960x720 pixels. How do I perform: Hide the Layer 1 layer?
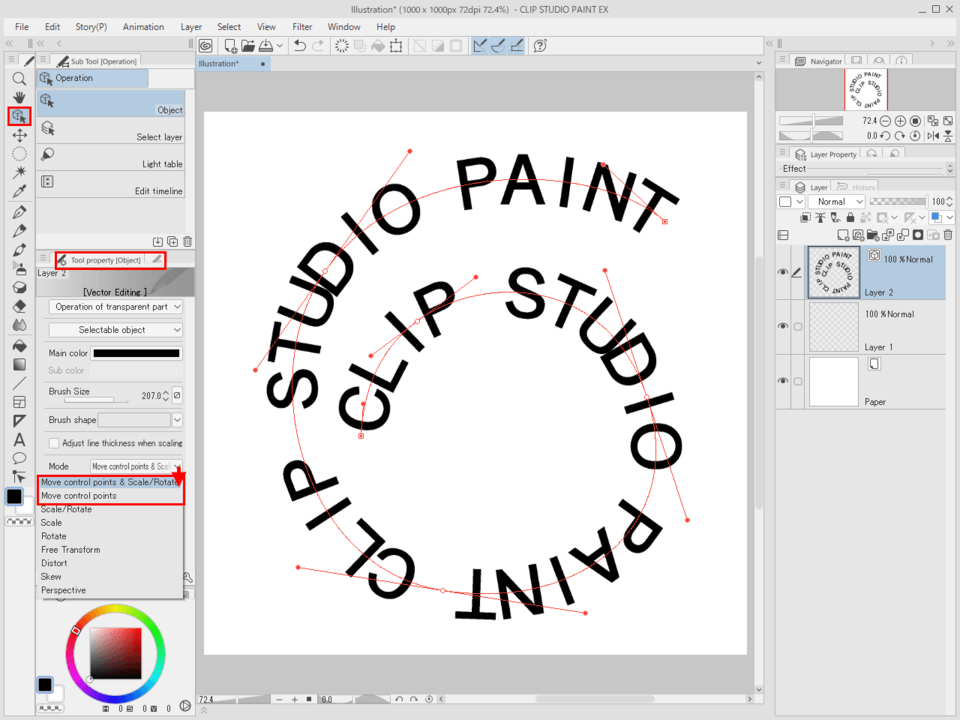pos(783,326)
